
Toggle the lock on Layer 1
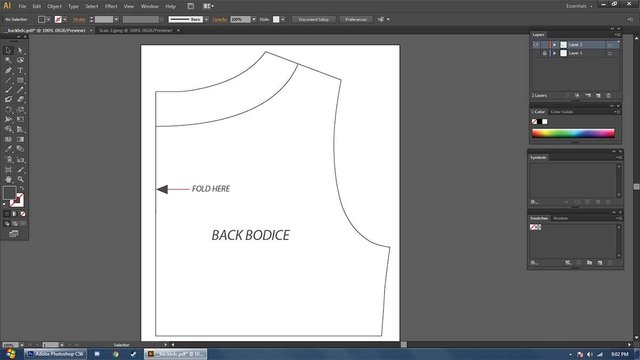[x=544, y=53]
